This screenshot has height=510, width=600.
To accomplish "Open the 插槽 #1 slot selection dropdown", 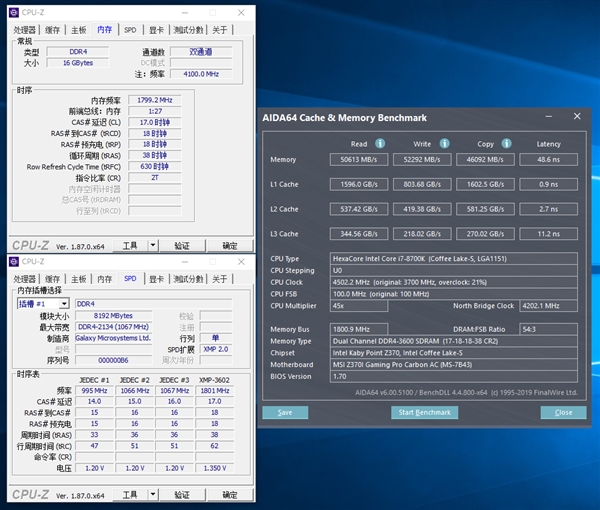I will 63,303.
